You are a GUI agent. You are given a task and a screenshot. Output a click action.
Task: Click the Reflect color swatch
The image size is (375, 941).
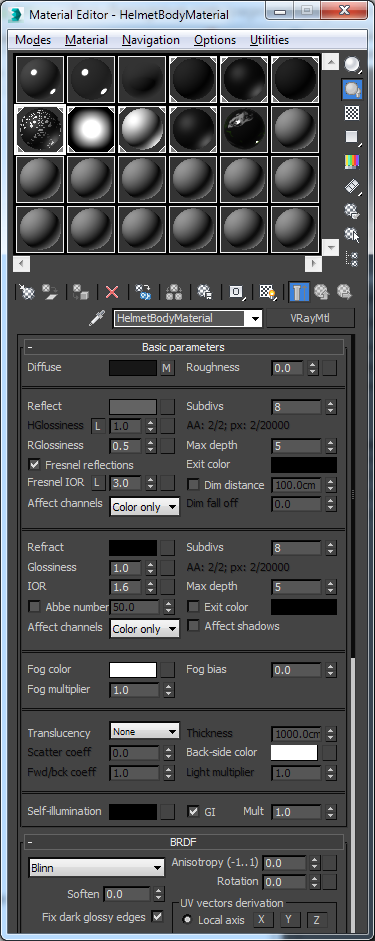(x=133, y=407)
